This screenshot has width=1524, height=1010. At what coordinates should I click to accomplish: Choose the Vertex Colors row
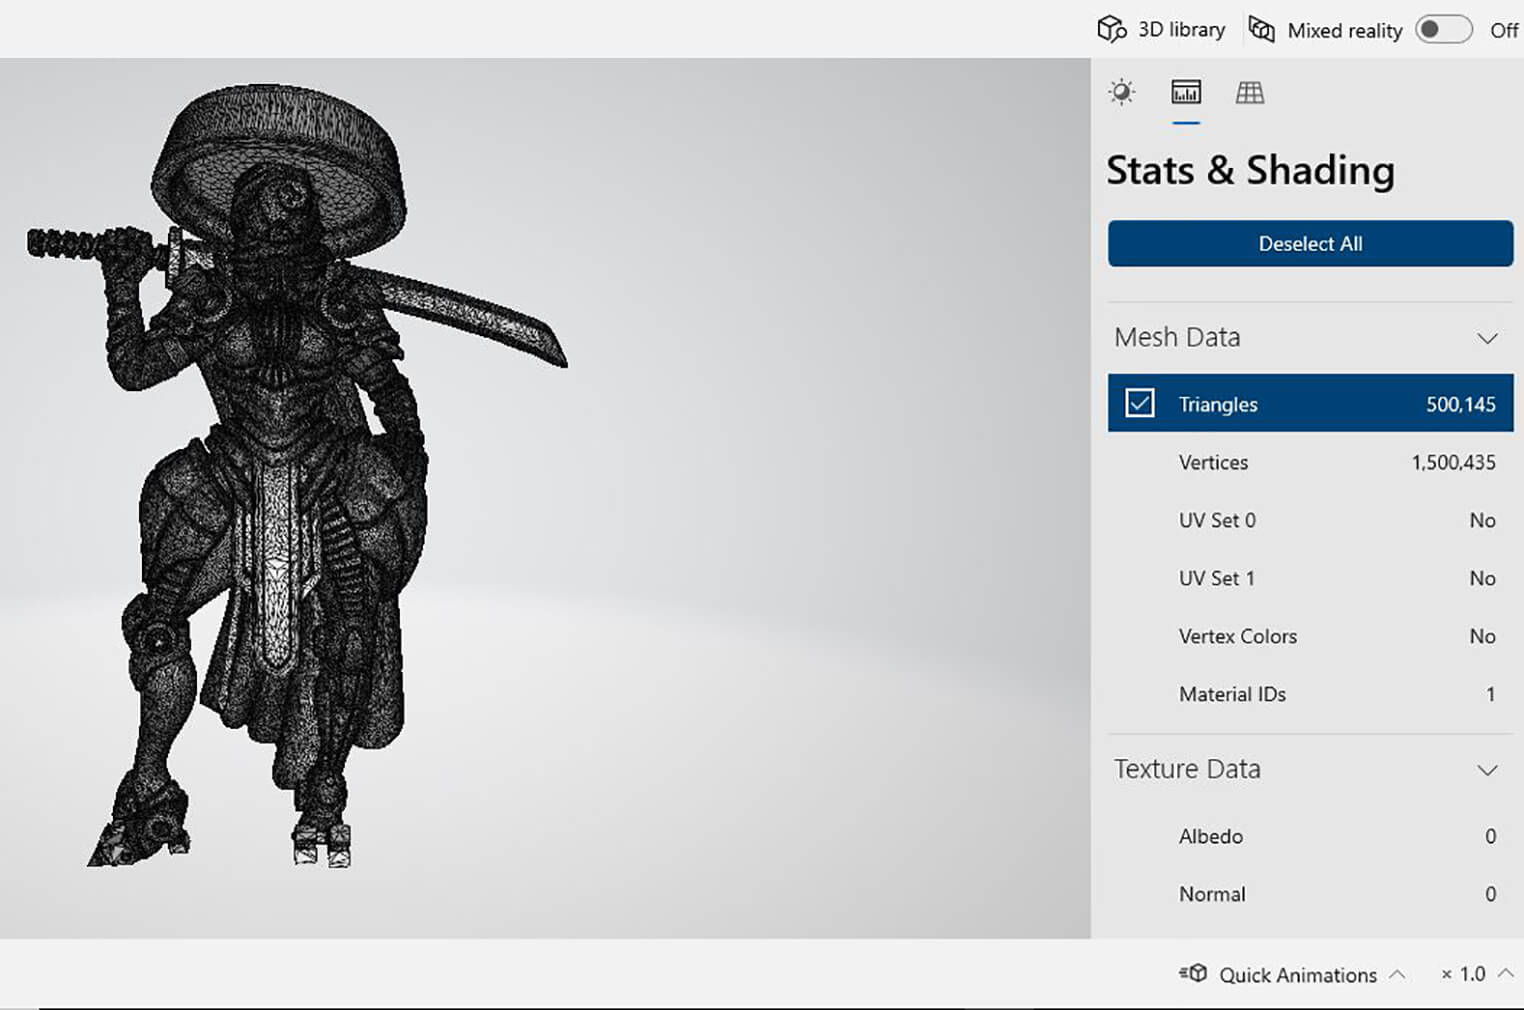tap(1310, 636)
